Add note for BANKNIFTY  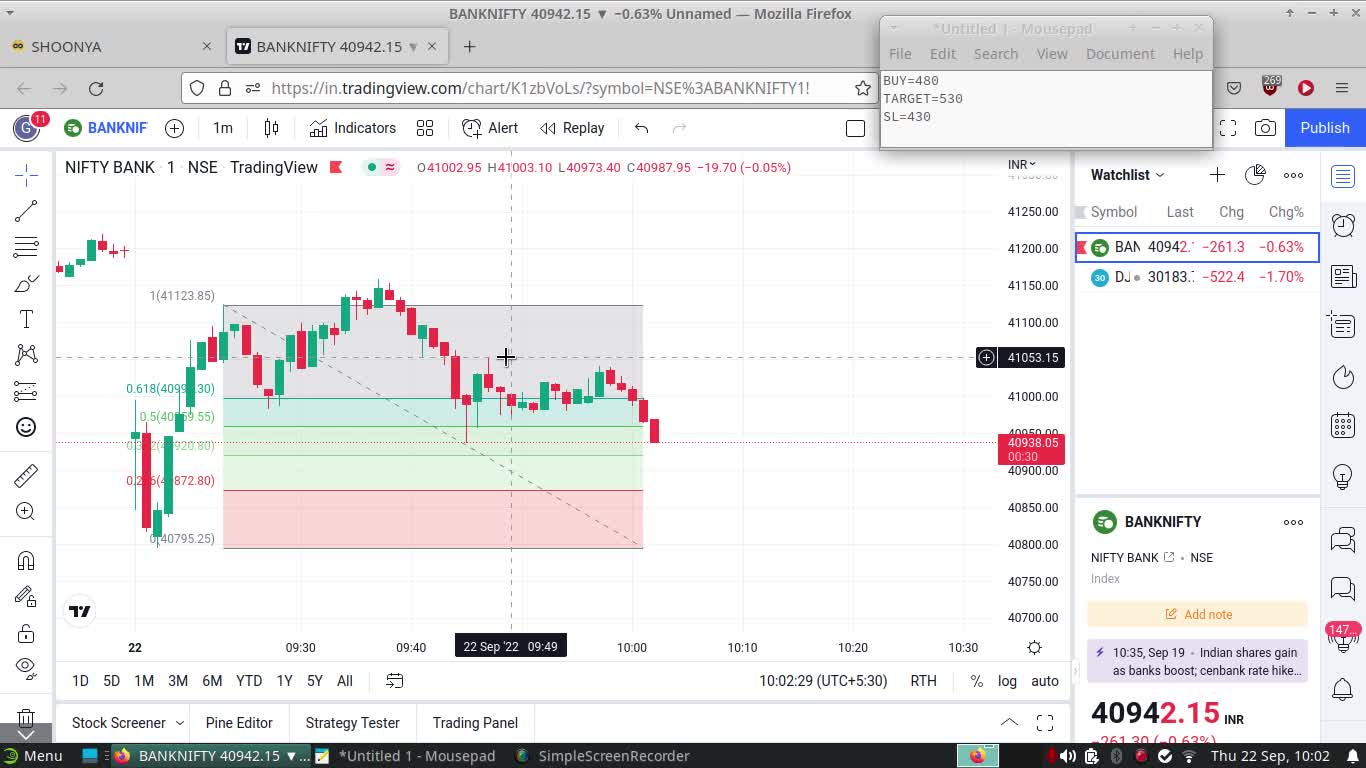[1198, 614]
